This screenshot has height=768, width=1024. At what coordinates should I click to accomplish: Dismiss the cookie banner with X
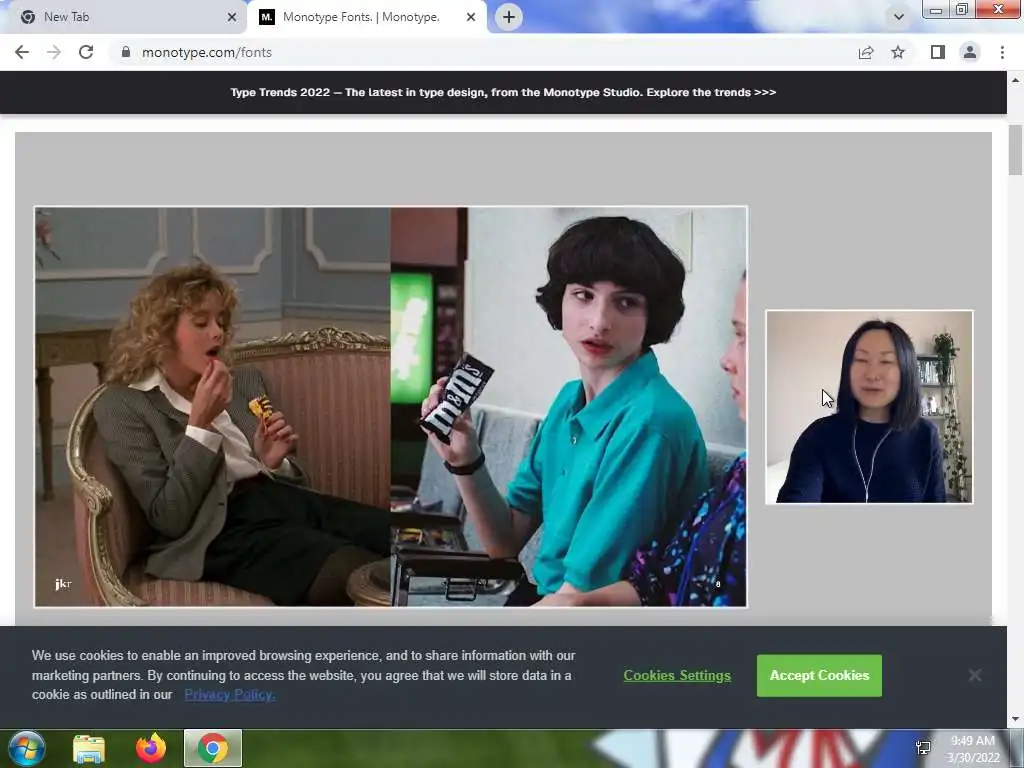(x=974, y=675)
